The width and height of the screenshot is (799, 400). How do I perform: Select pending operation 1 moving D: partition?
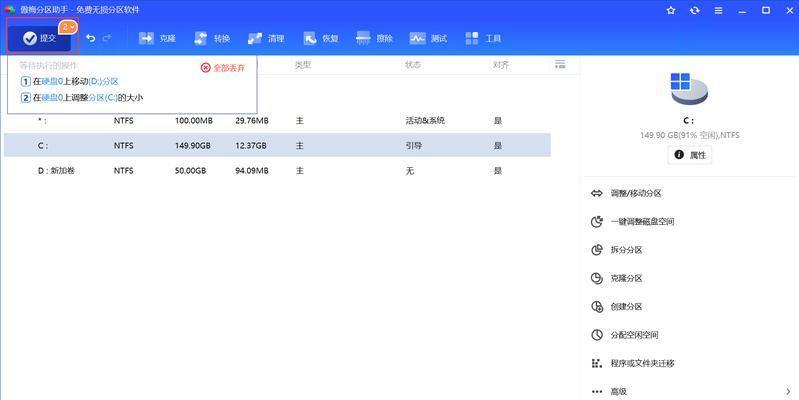pyautogui.click(x=70, y=82)
